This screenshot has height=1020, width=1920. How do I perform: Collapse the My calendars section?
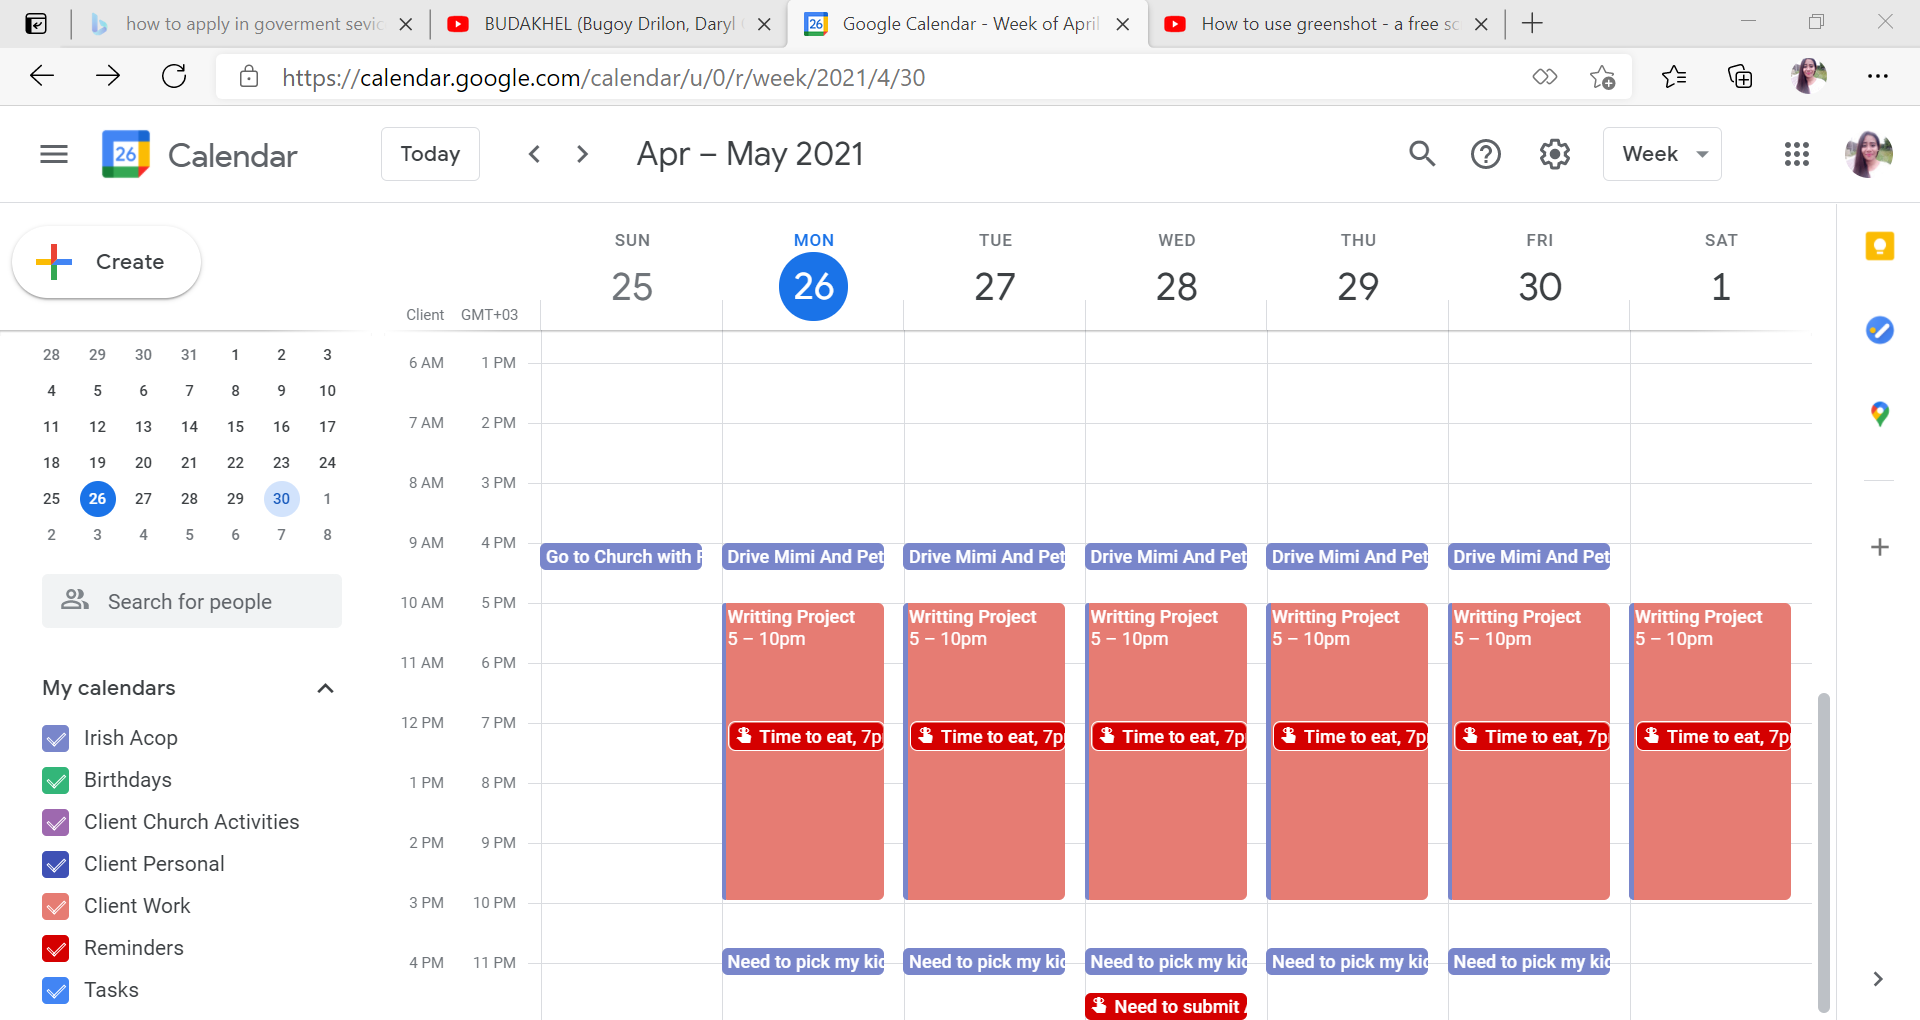(x=325, y=688)
